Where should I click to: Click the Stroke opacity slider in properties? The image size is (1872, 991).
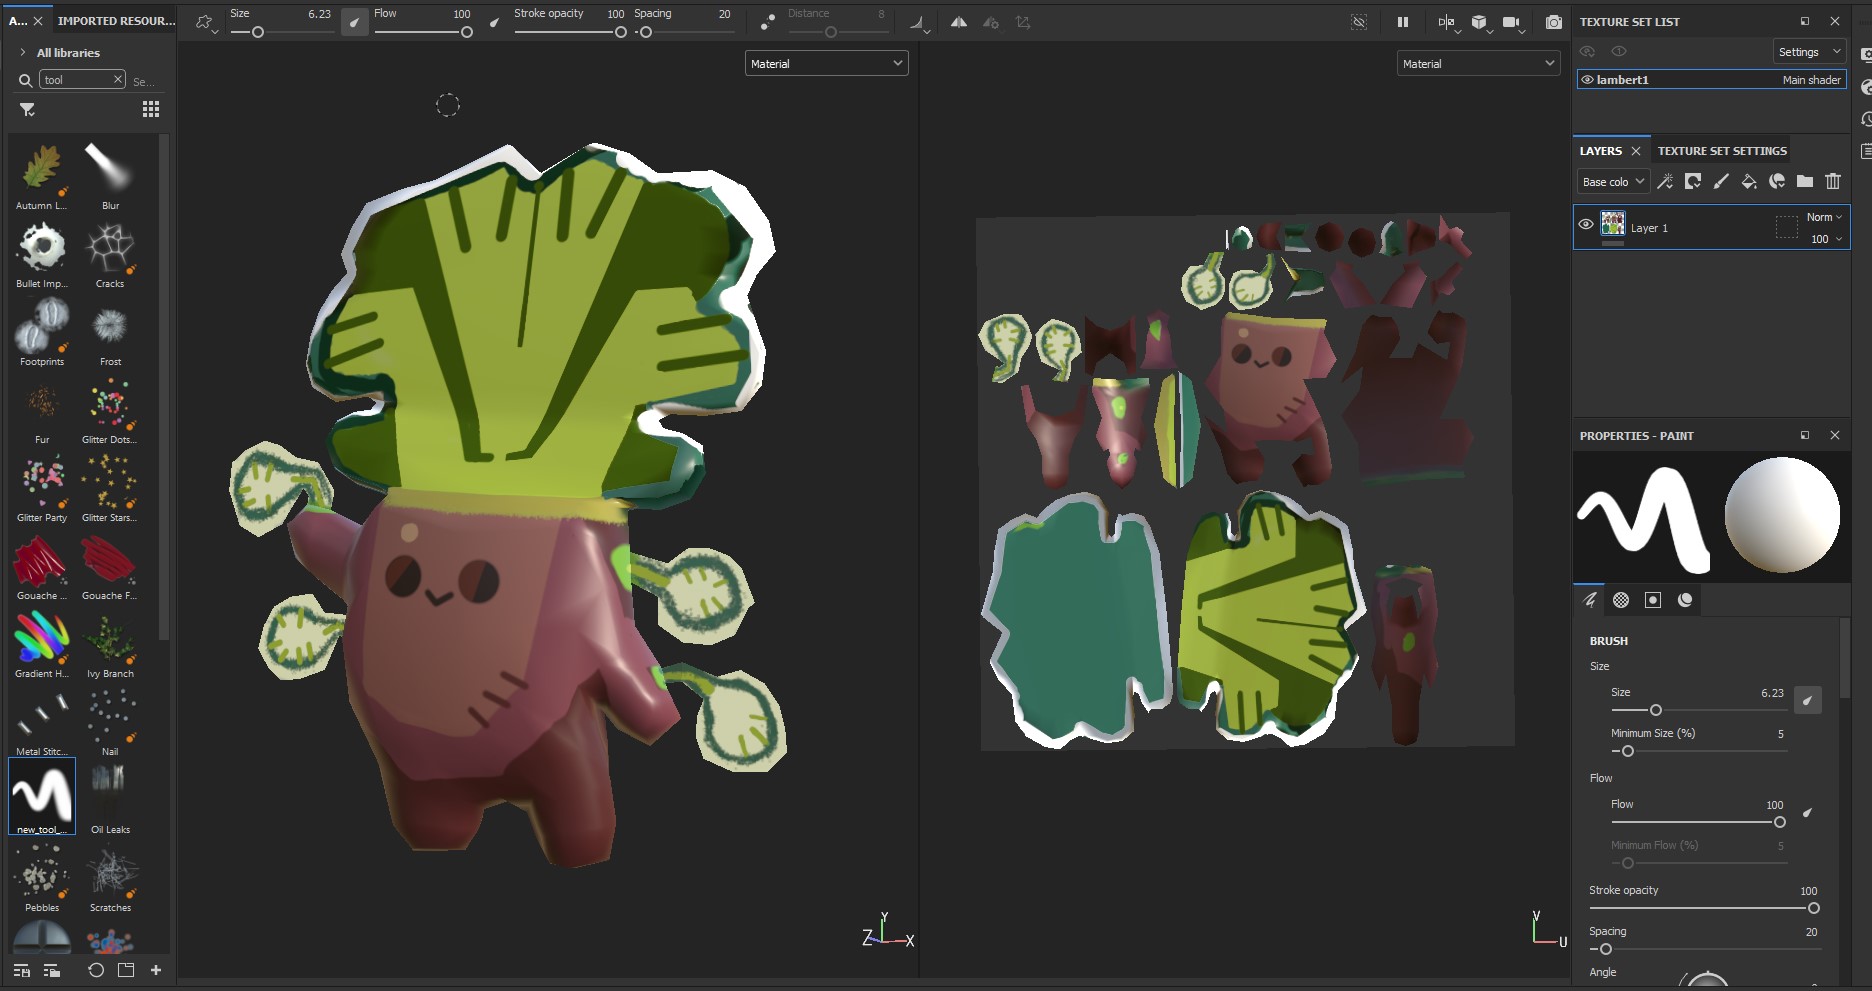pyautogui.click(x=1704, y=908)
